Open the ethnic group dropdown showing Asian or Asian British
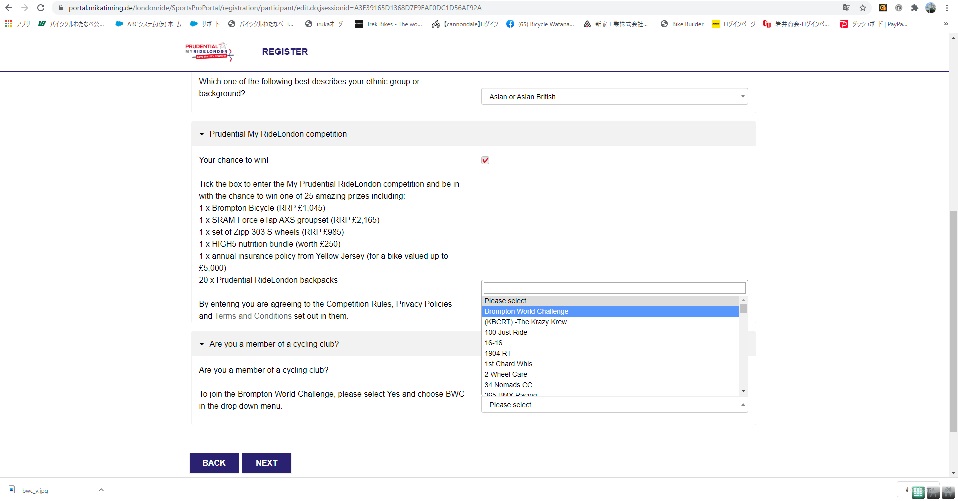This screenshot has height=501, width=958. [614, 97]
